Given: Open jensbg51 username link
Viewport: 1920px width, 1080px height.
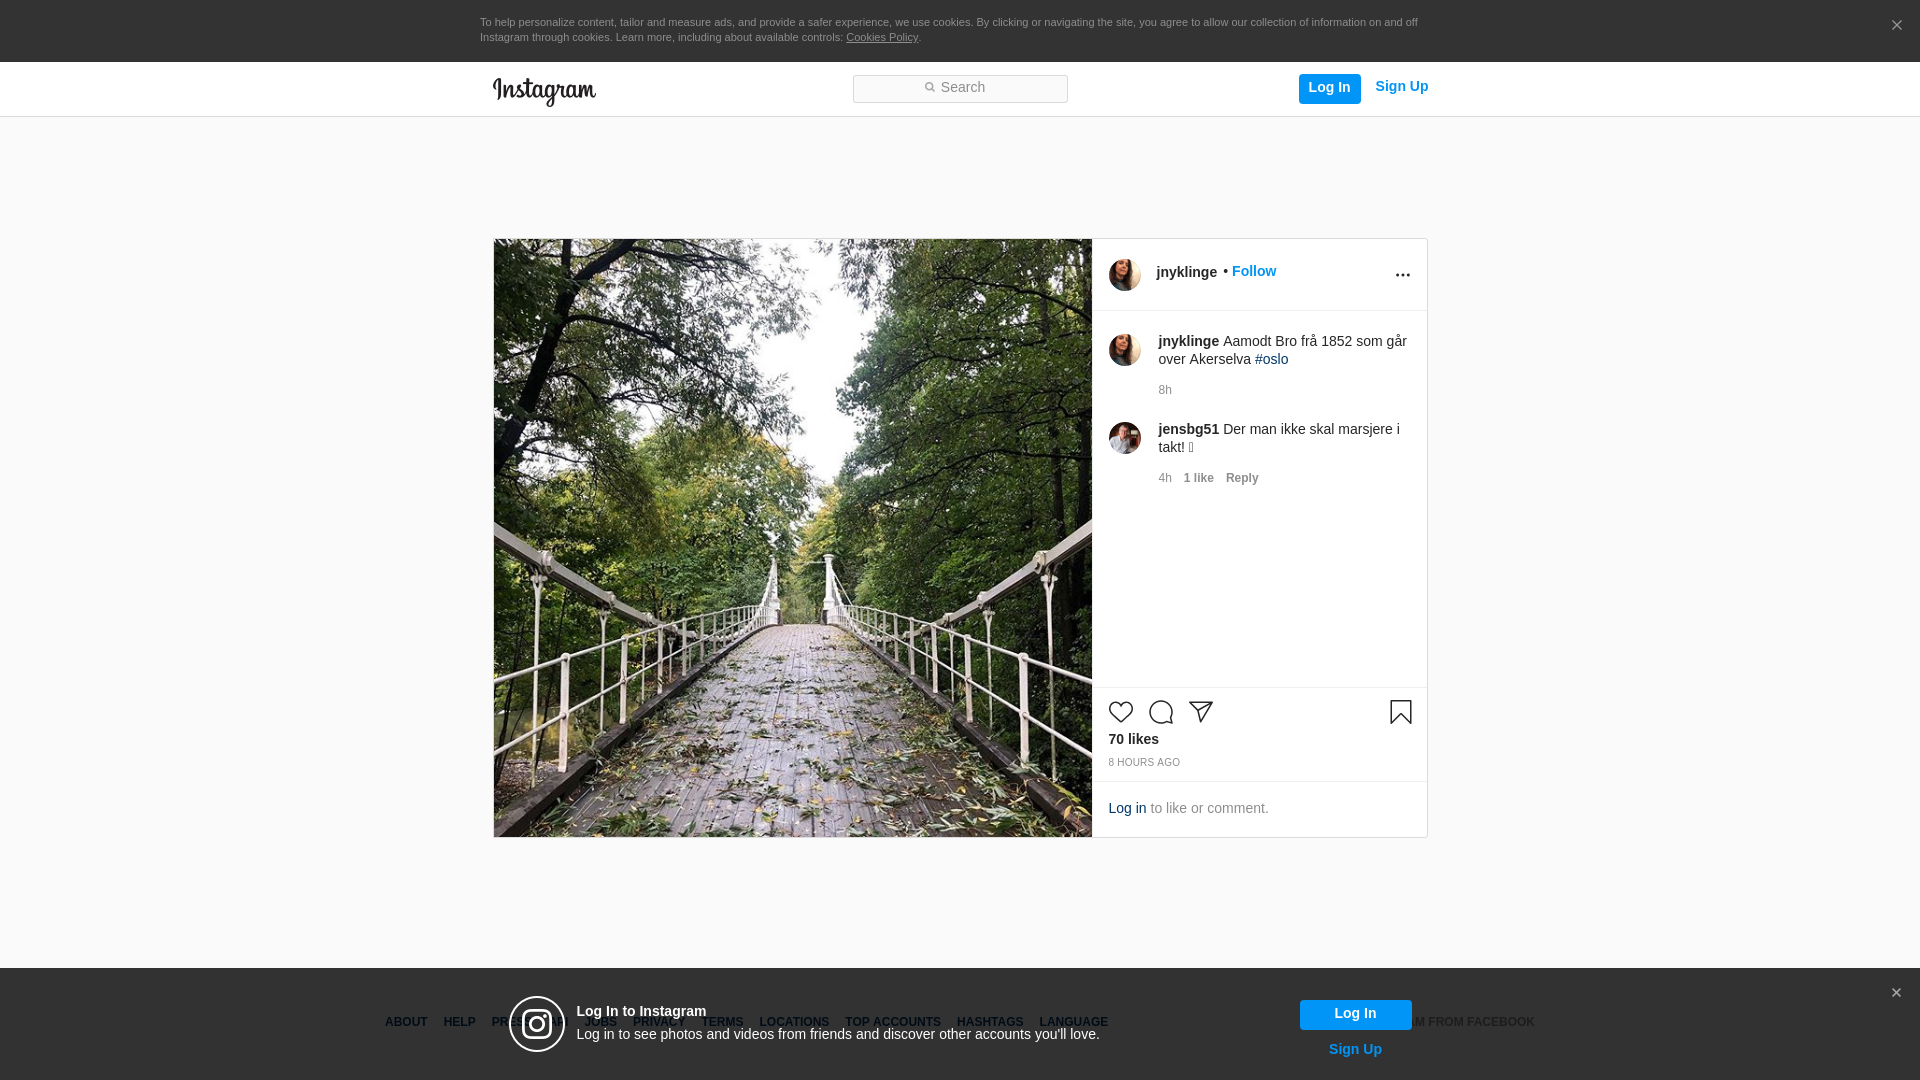Looking at the screenshot, I should 1189,429.
